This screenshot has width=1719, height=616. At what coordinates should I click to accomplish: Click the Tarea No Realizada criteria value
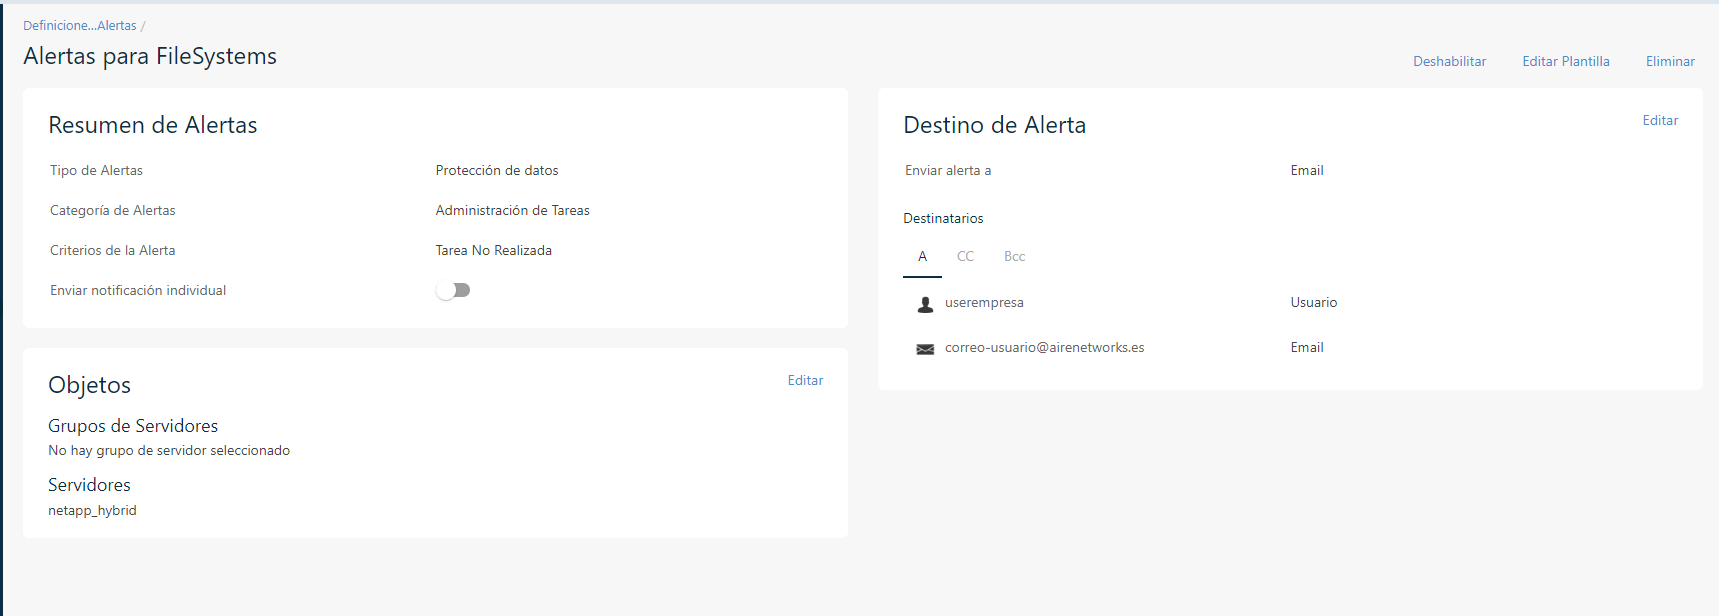point(493,251)
